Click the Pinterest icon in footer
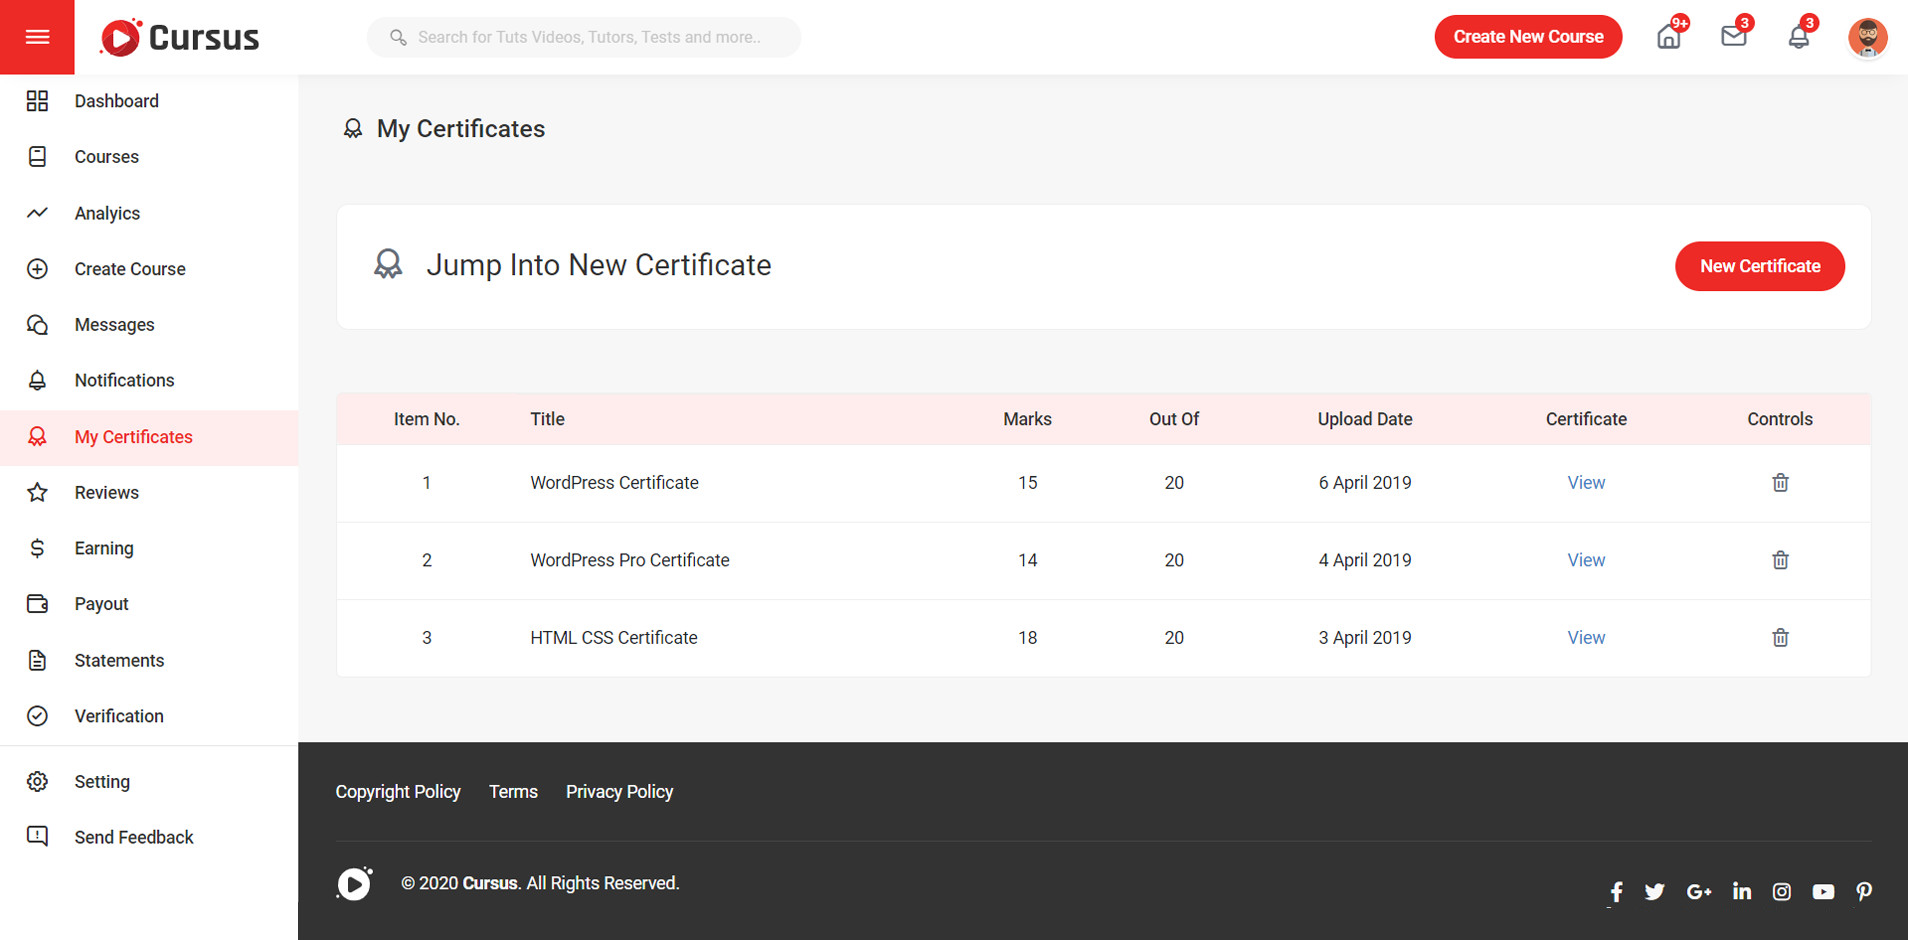Screen dimensions: 1908x940 point(1863,892)
